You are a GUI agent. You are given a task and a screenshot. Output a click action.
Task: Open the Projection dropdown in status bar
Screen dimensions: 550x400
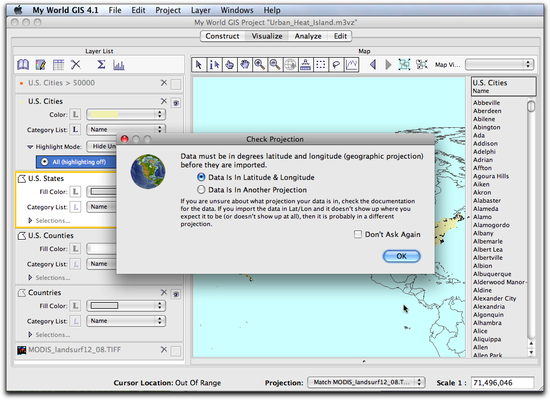point(366,382)
